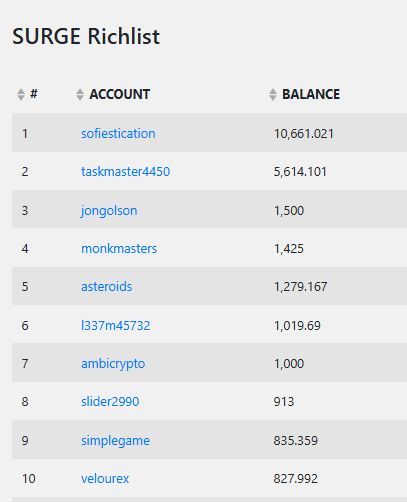Open monkmasters account link
Image resolution: width=407 pixels, height=502 pixels.
click(119, 249)
